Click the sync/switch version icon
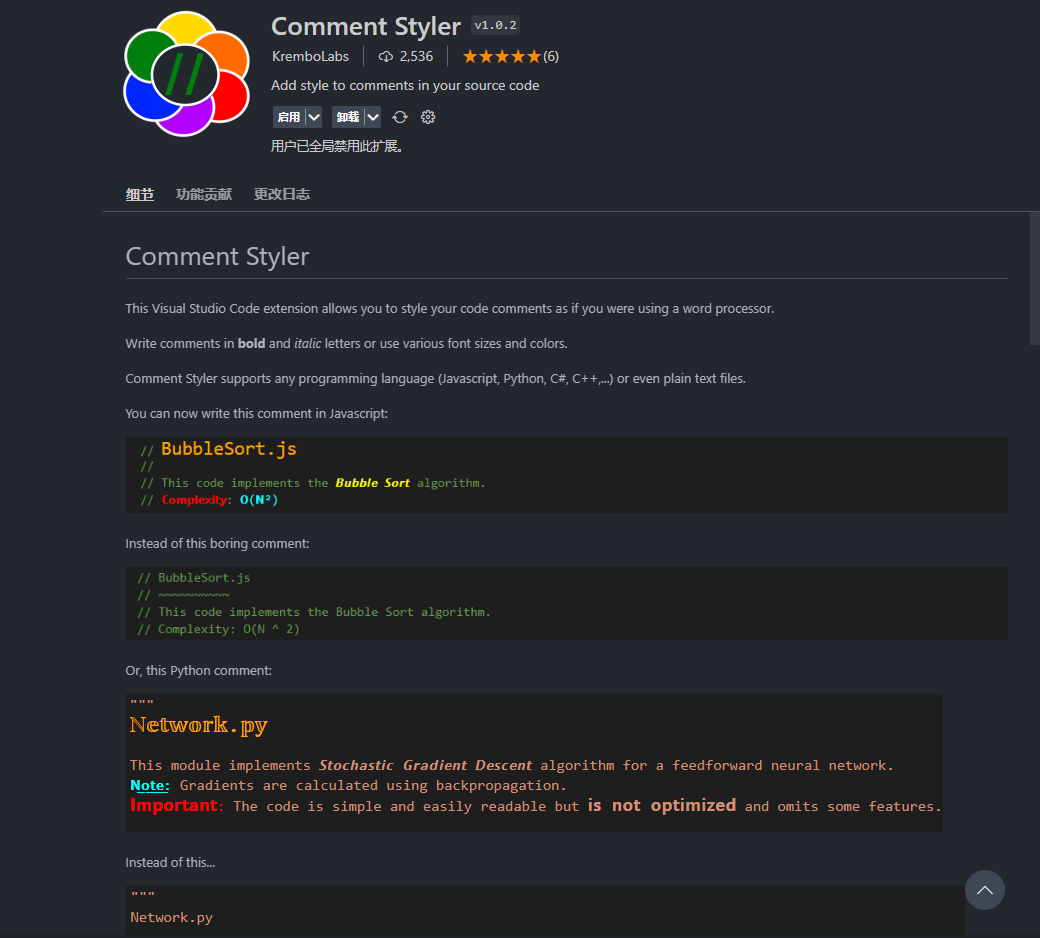This screenshot has width=1040, height=938. click(x=400, y=117)
